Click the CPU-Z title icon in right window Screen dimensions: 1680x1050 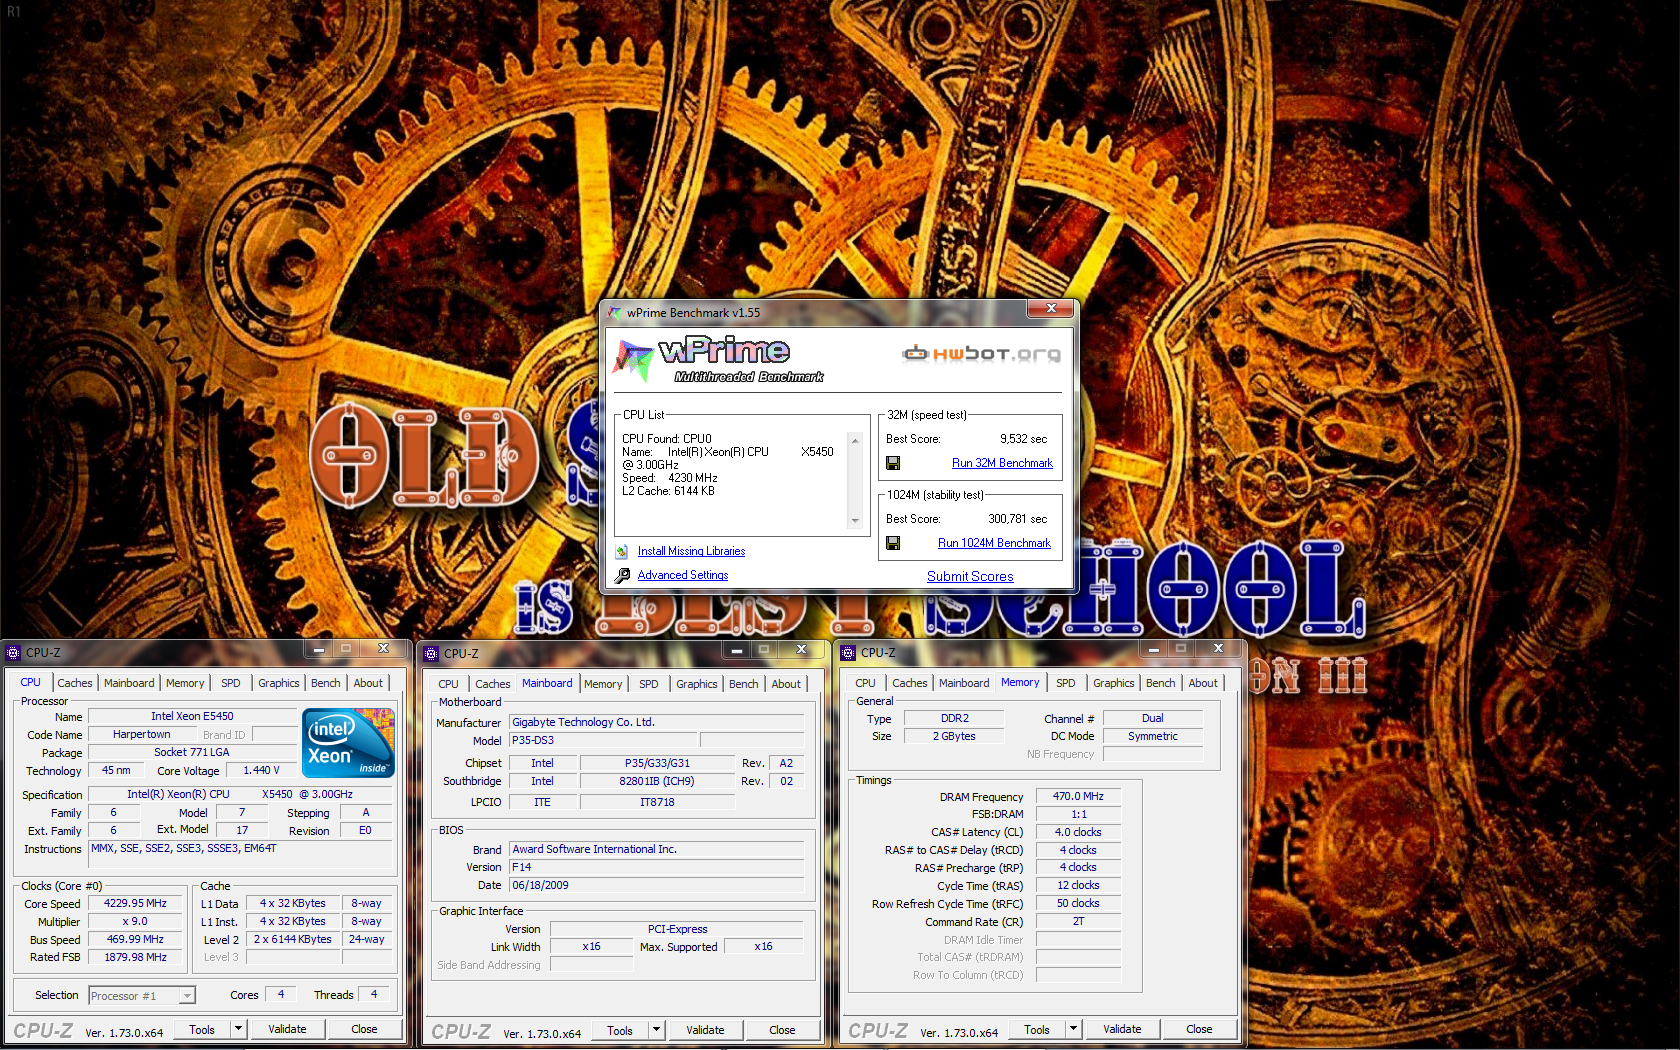(848, 653)
